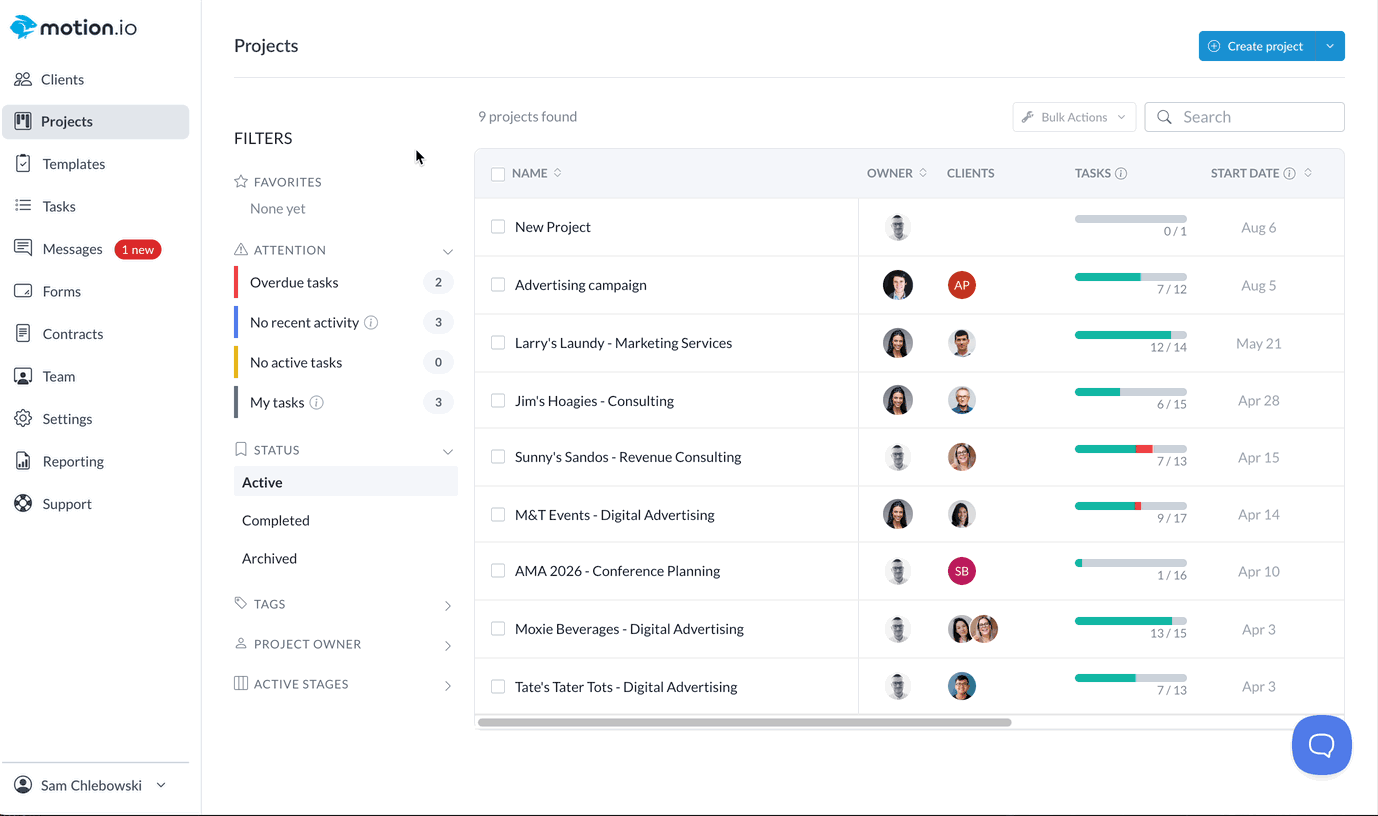The width and height of the screenshot is (1378, 816).
Task: Tick the checkbox for Advertising campaign
Action: 498,285
